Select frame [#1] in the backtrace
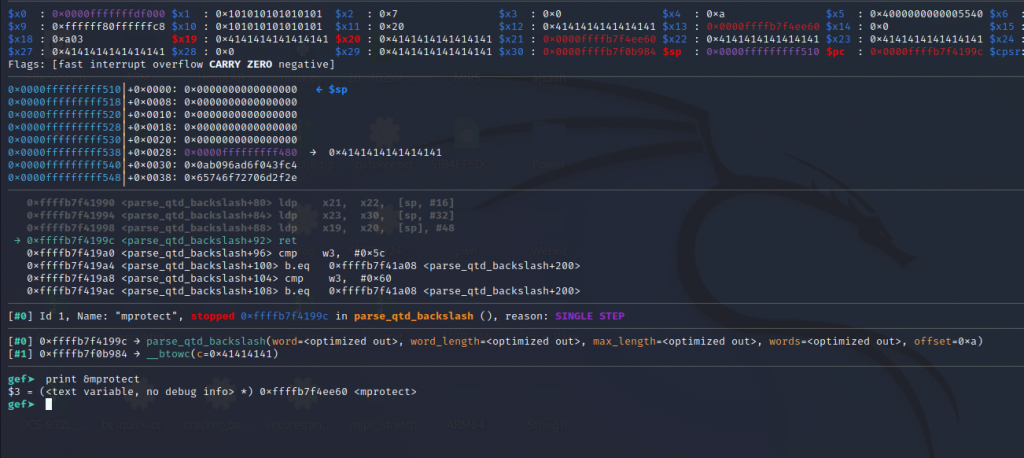This screenshot has height=458, width=1024. pos(19,352)
